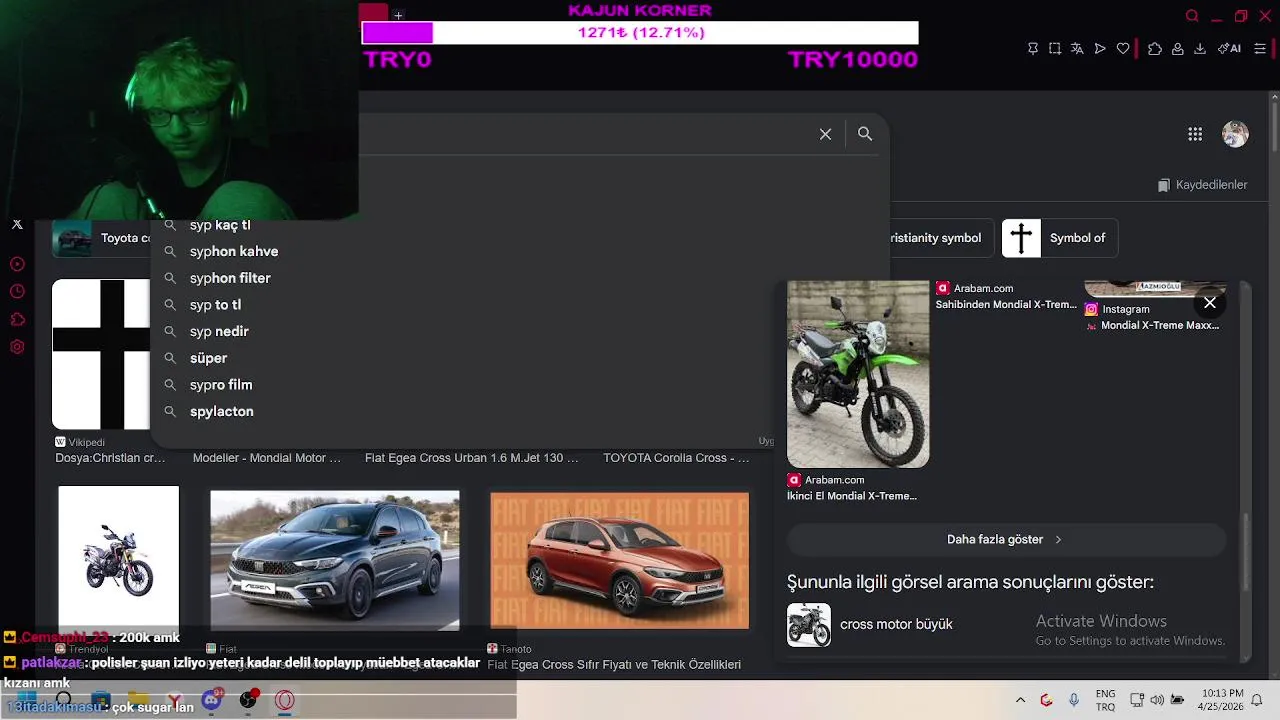Open X (Twitter) in Opera sidebar
The height and width of the screenshot is (720, 1280).
pyautogui.click(x=17, y=224)
